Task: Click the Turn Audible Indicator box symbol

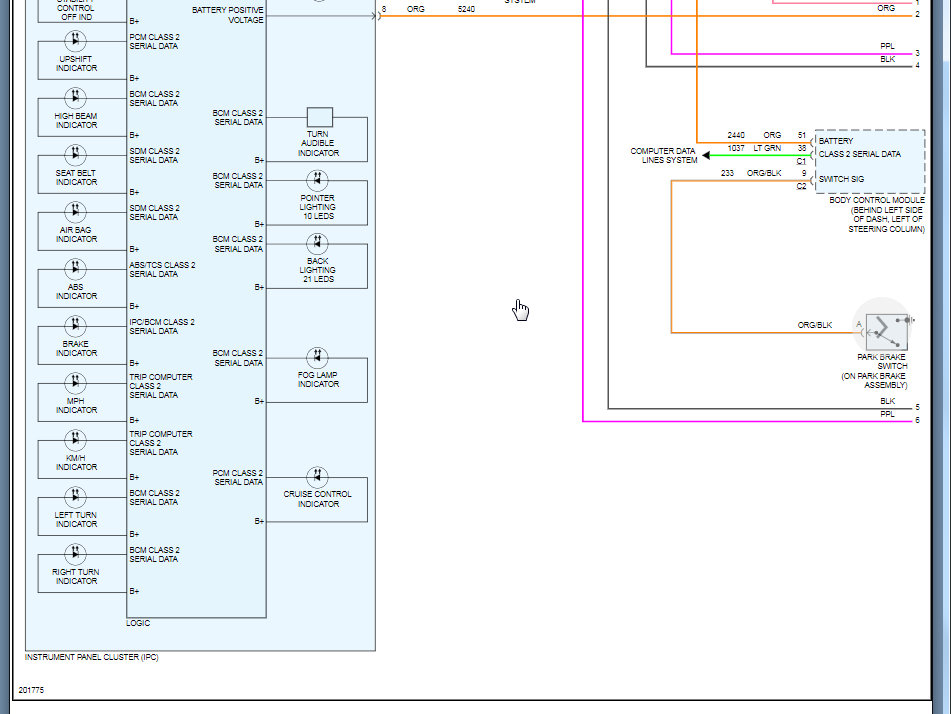Action: tap(319, 117)
